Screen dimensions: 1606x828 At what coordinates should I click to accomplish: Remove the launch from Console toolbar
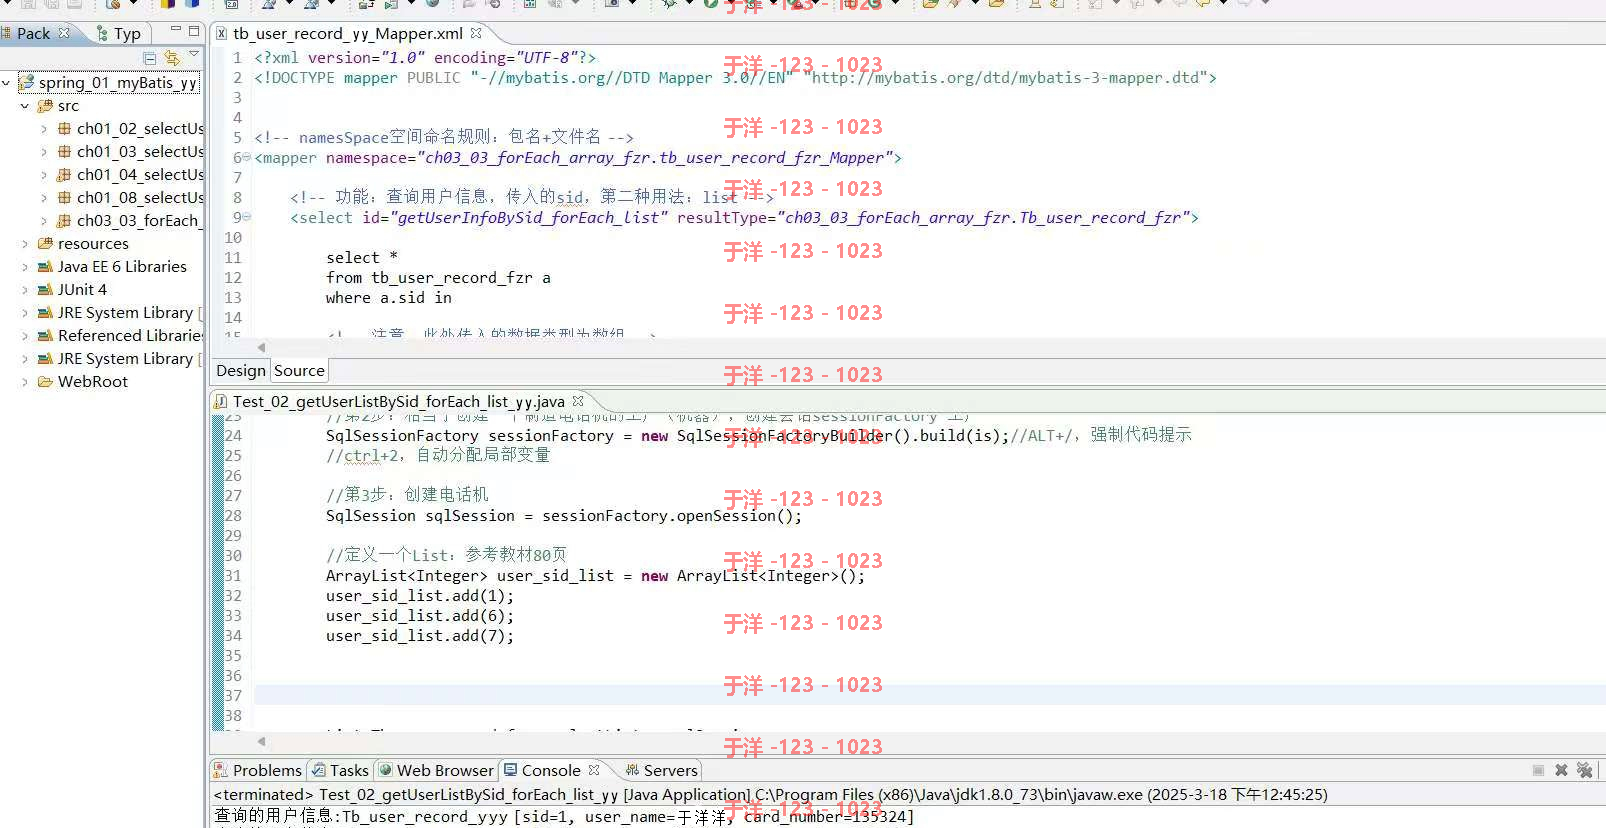pyautogui.click(x=1561, y=770)
